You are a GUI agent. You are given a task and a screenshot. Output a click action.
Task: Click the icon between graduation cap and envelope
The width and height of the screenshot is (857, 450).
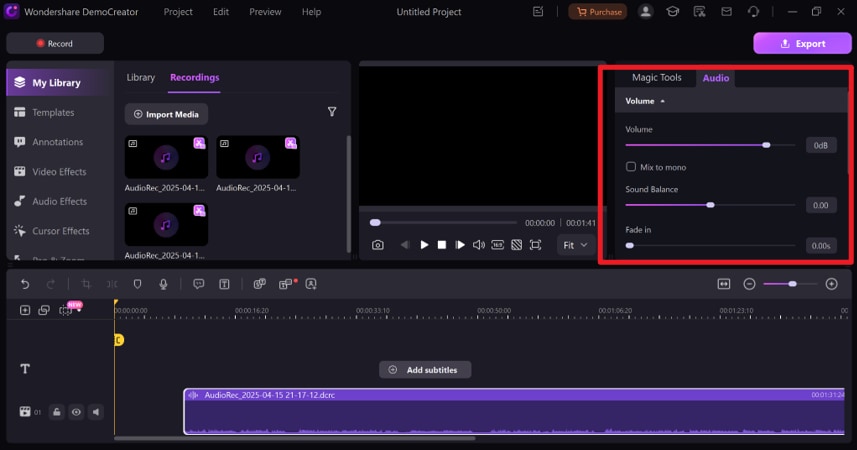(699, 11)
